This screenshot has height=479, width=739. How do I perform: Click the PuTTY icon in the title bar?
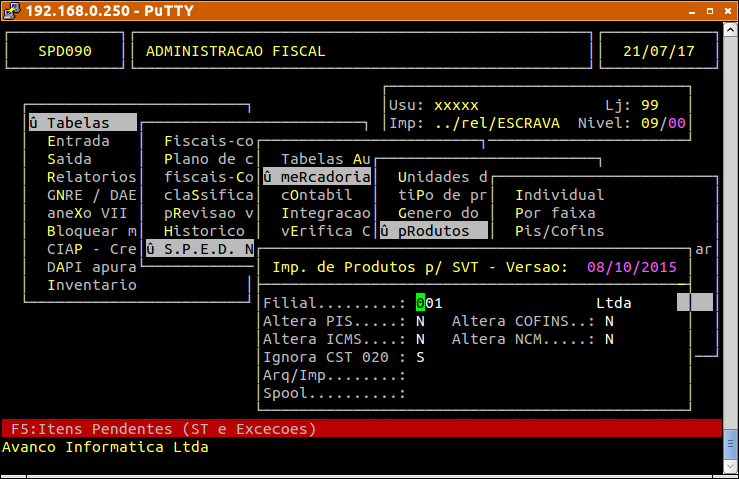click(12, 10)
